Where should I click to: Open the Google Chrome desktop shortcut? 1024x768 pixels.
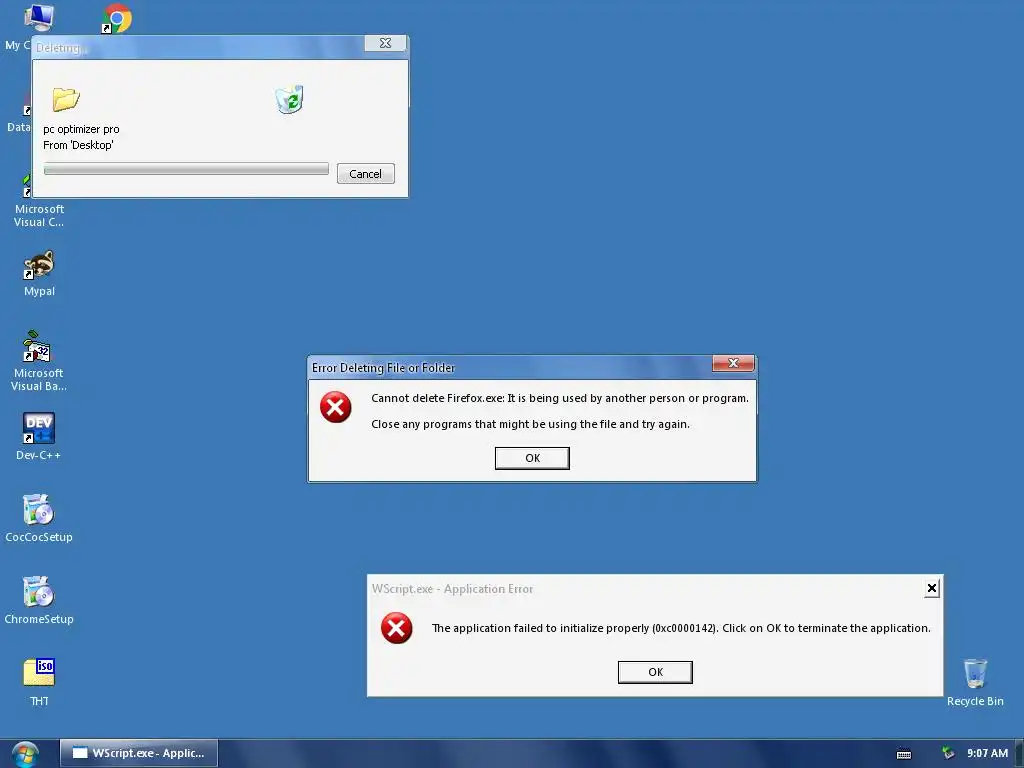[x=117, y=18]
